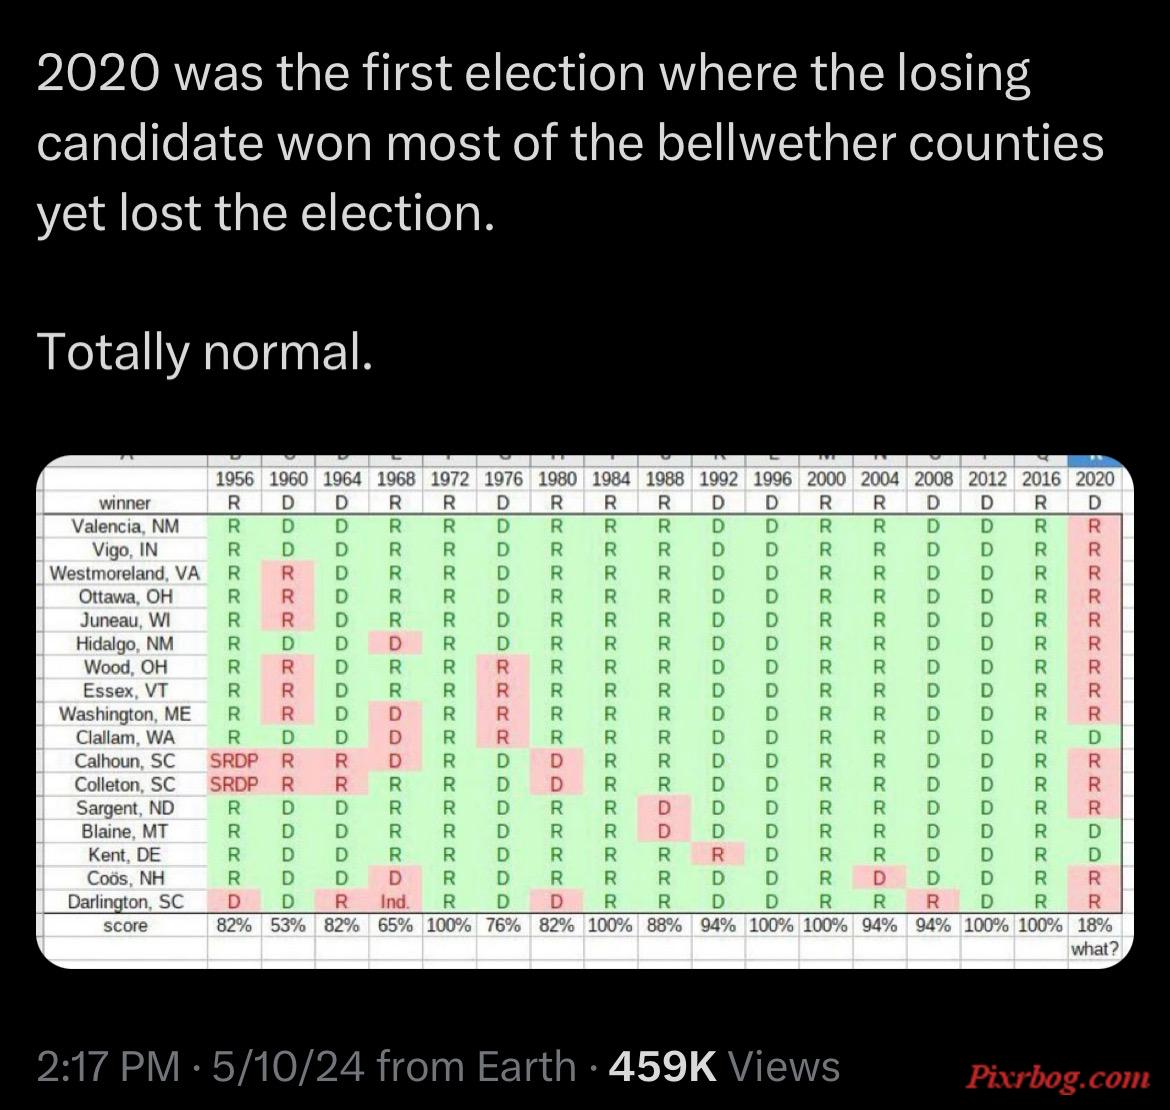Select the Kent, DE row label
1170x1110 pixels.
point(125,854)
